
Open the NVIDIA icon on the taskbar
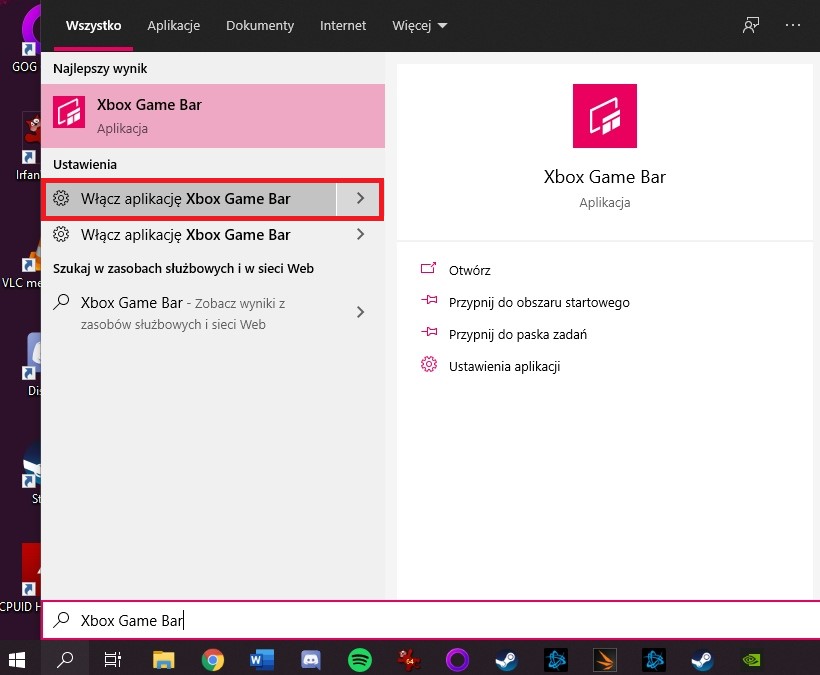pos(751,660)
